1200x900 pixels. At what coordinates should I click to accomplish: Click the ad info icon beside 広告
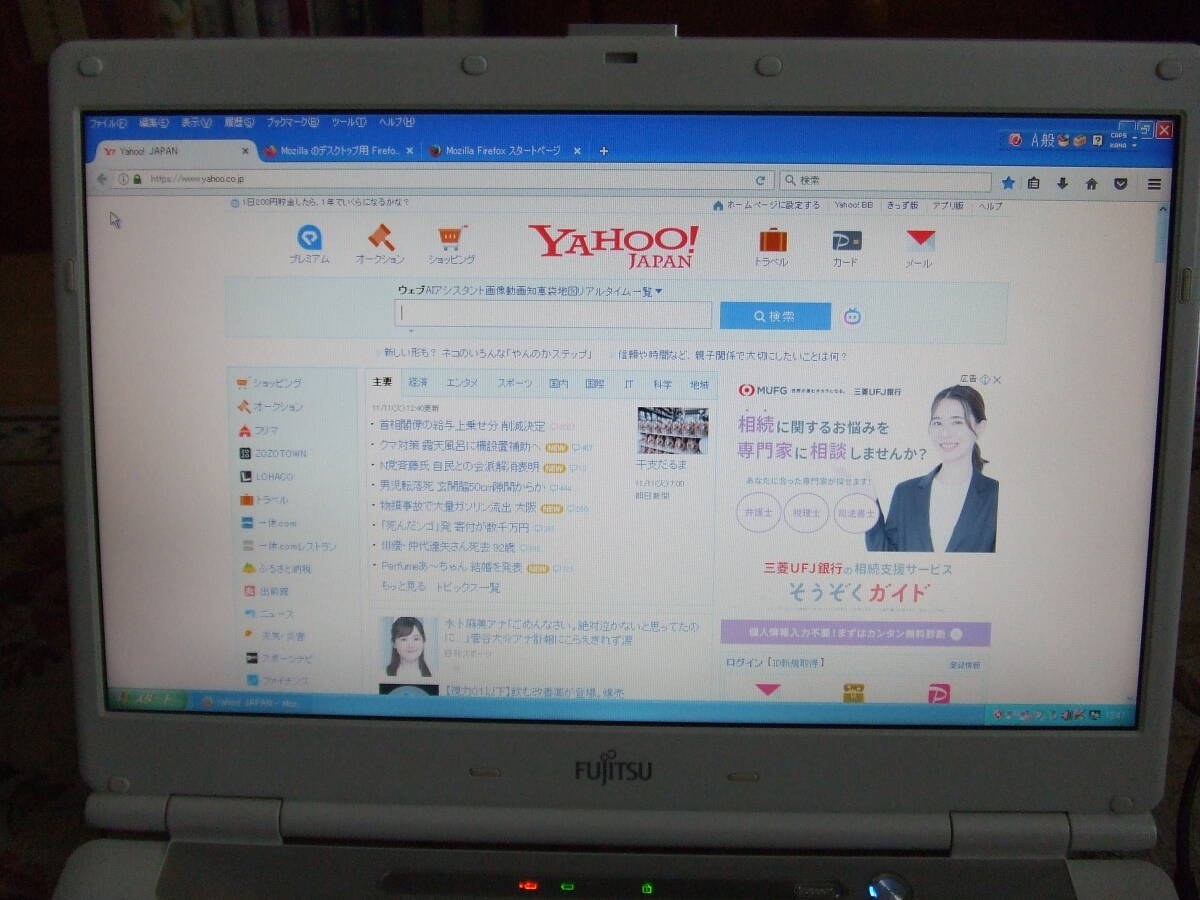coord(984,380)
